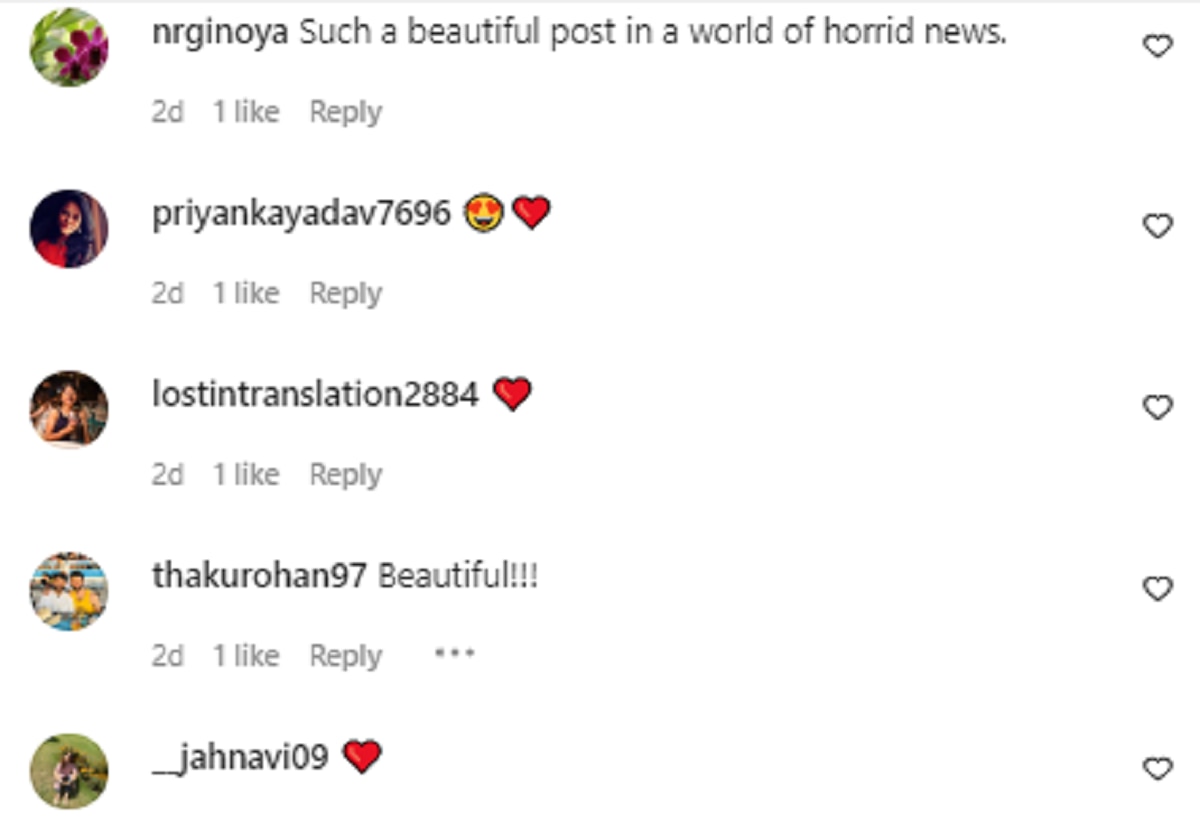Tap the heart next to priyankayadav7696's comment
This screenshot has height=823, width=1200.
coord(1157,227)
